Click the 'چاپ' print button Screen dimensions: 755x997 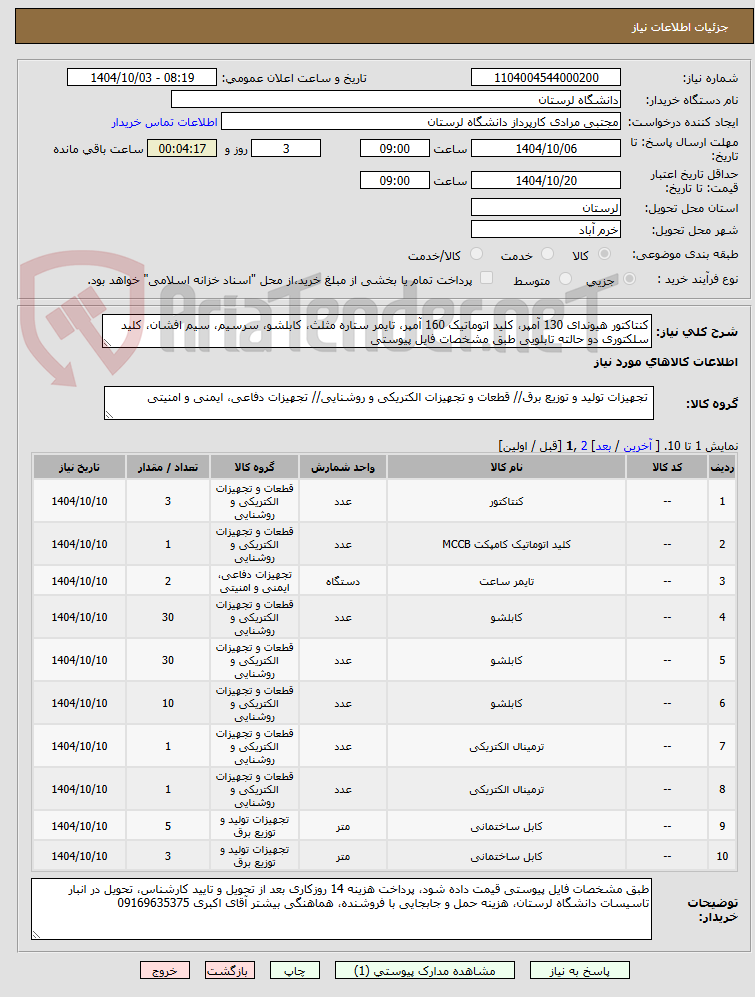[294, 970]
